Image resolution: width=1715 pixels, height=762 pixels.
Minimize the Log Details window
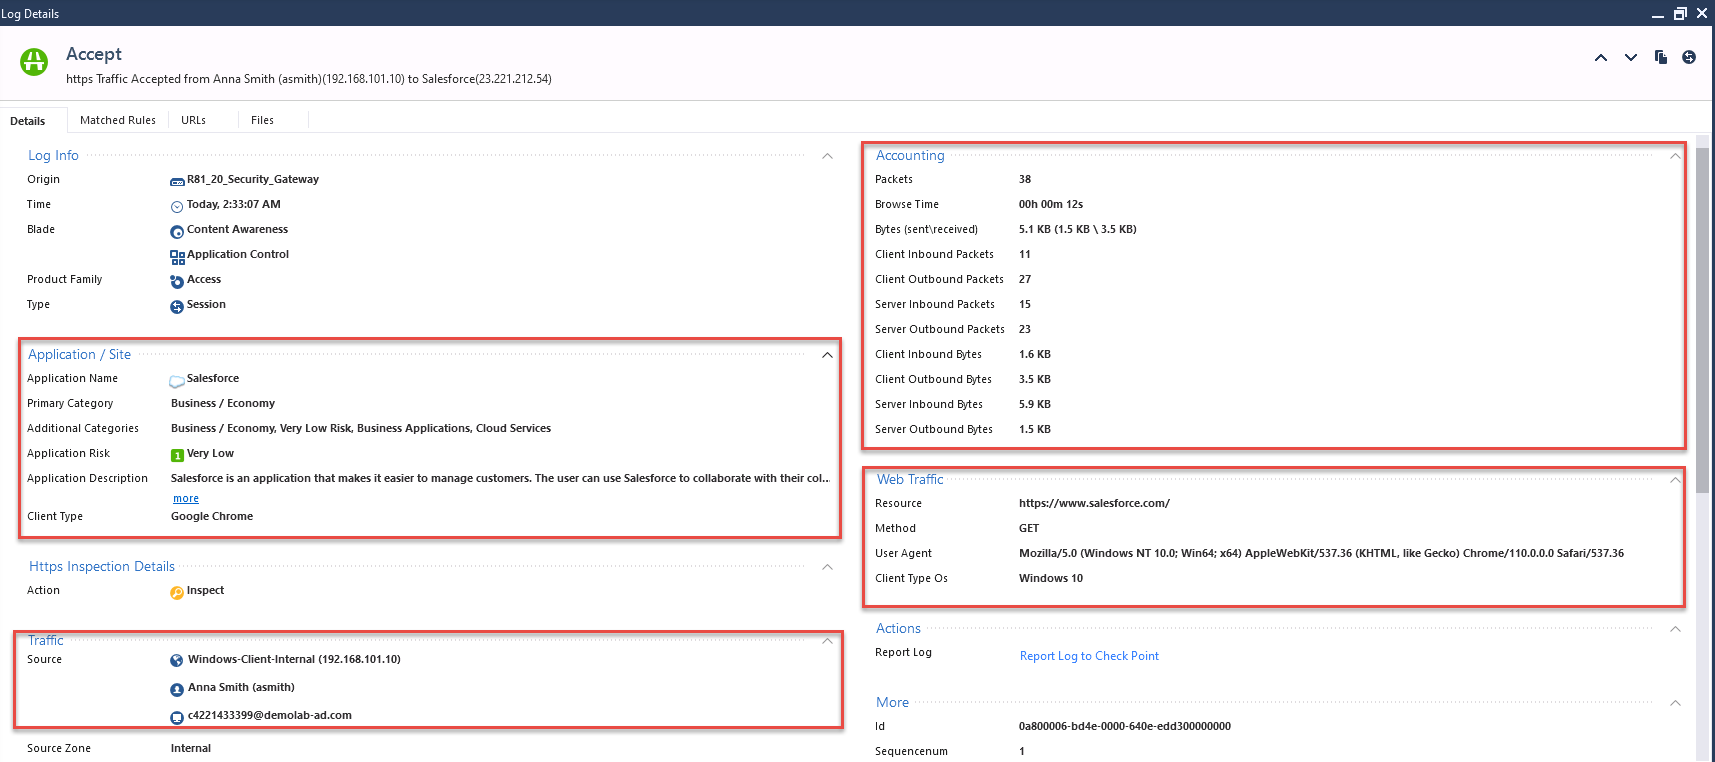(x=1657, y=14)
